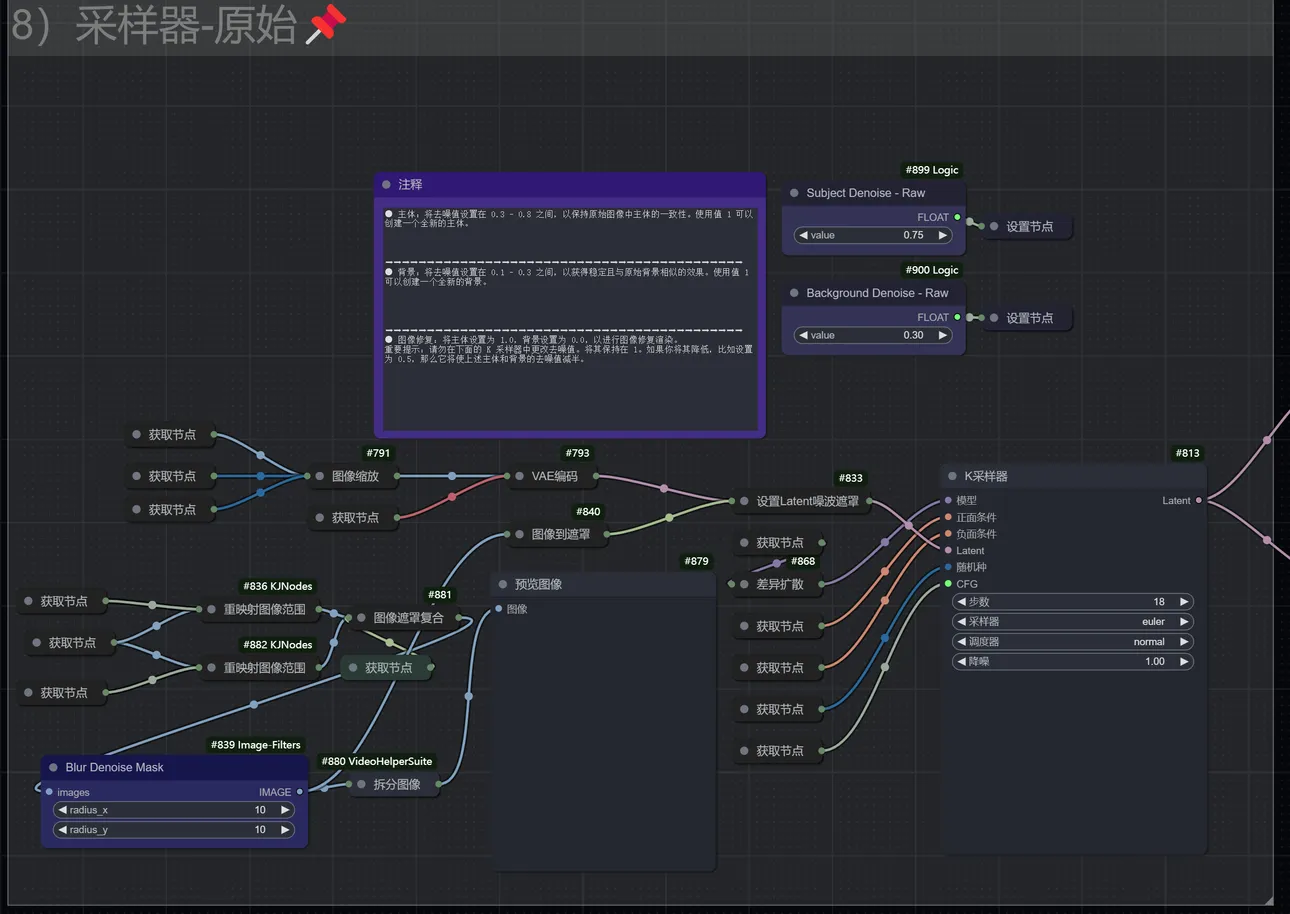Increase Background Denoise value with right arrow
Screen dimensions: 1290x914
[x=942, y=335]
